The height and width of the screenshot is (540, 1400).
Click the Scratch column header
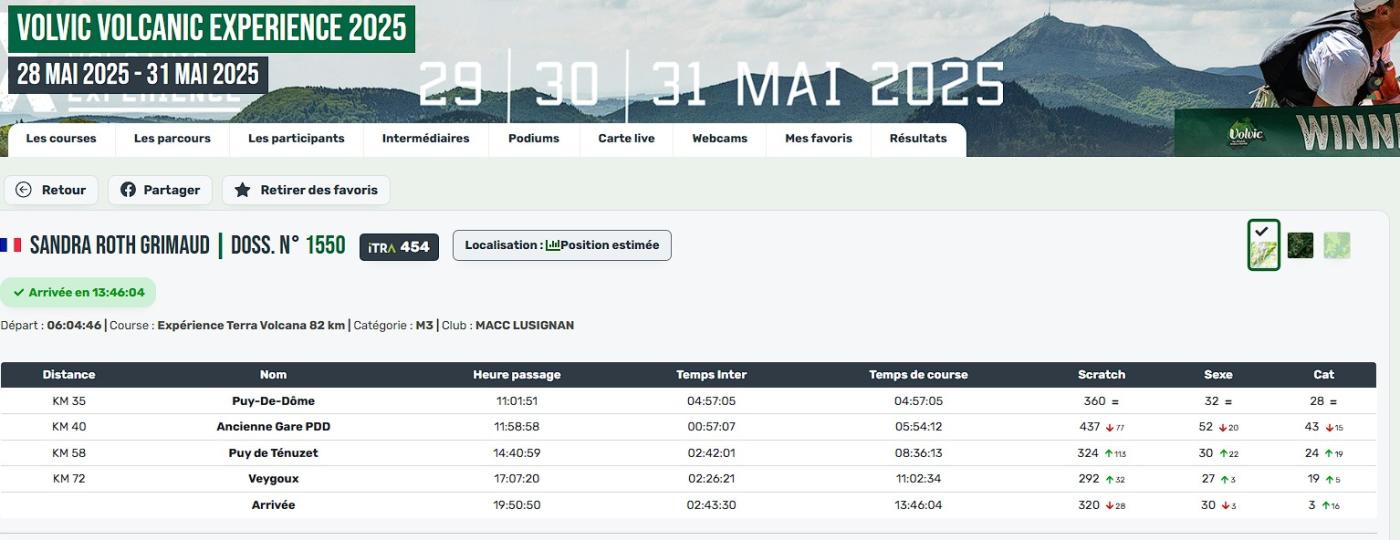point(1101,375)
